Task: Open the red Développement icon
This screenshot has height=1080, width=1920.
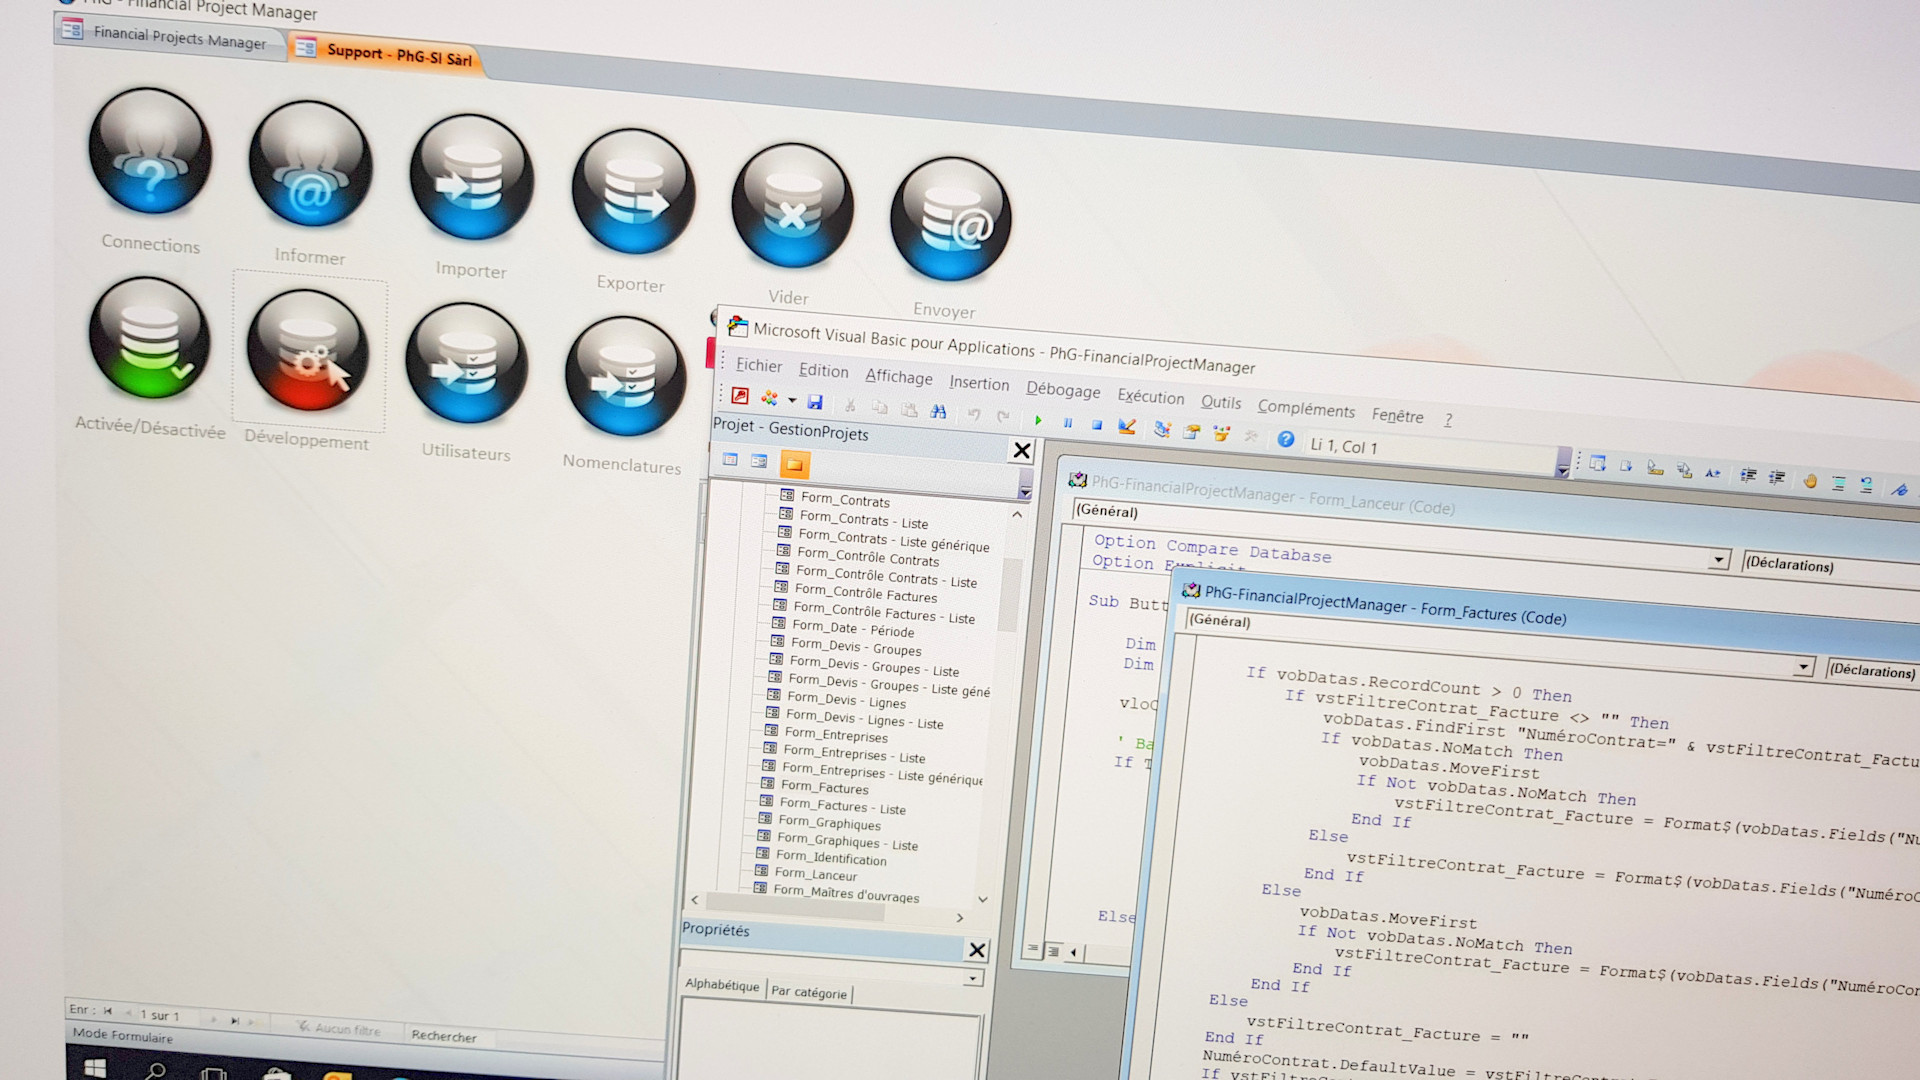Action: pos(307,351)
